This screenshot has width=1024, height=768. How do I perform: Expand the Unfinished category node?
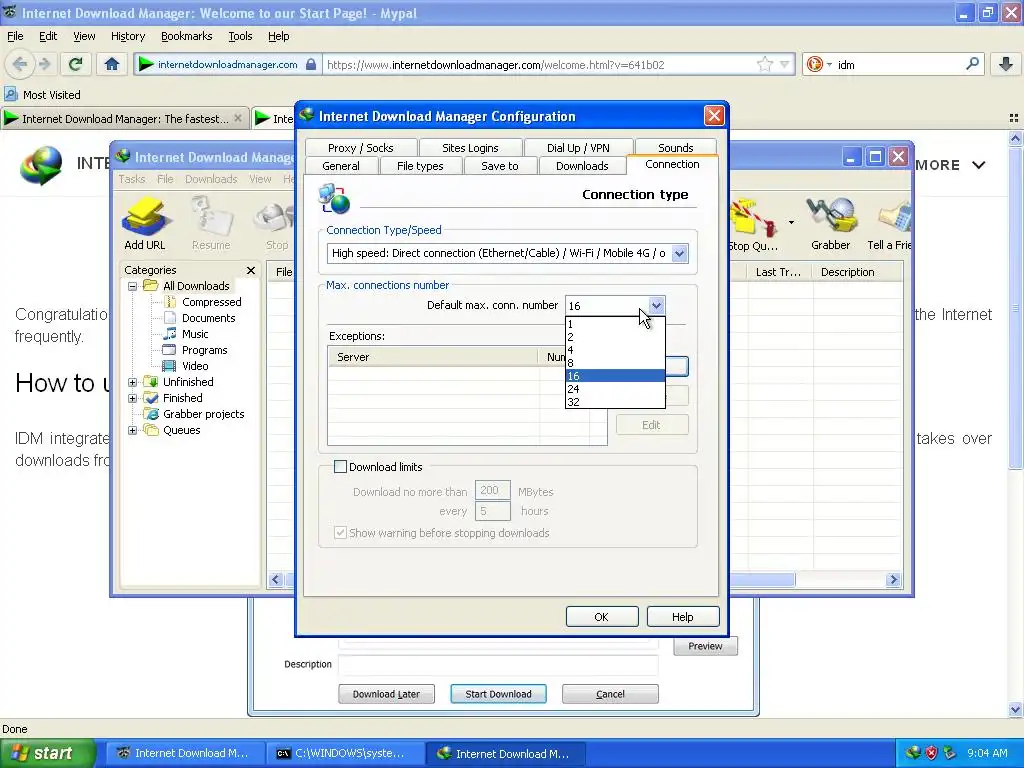point(133,382)
